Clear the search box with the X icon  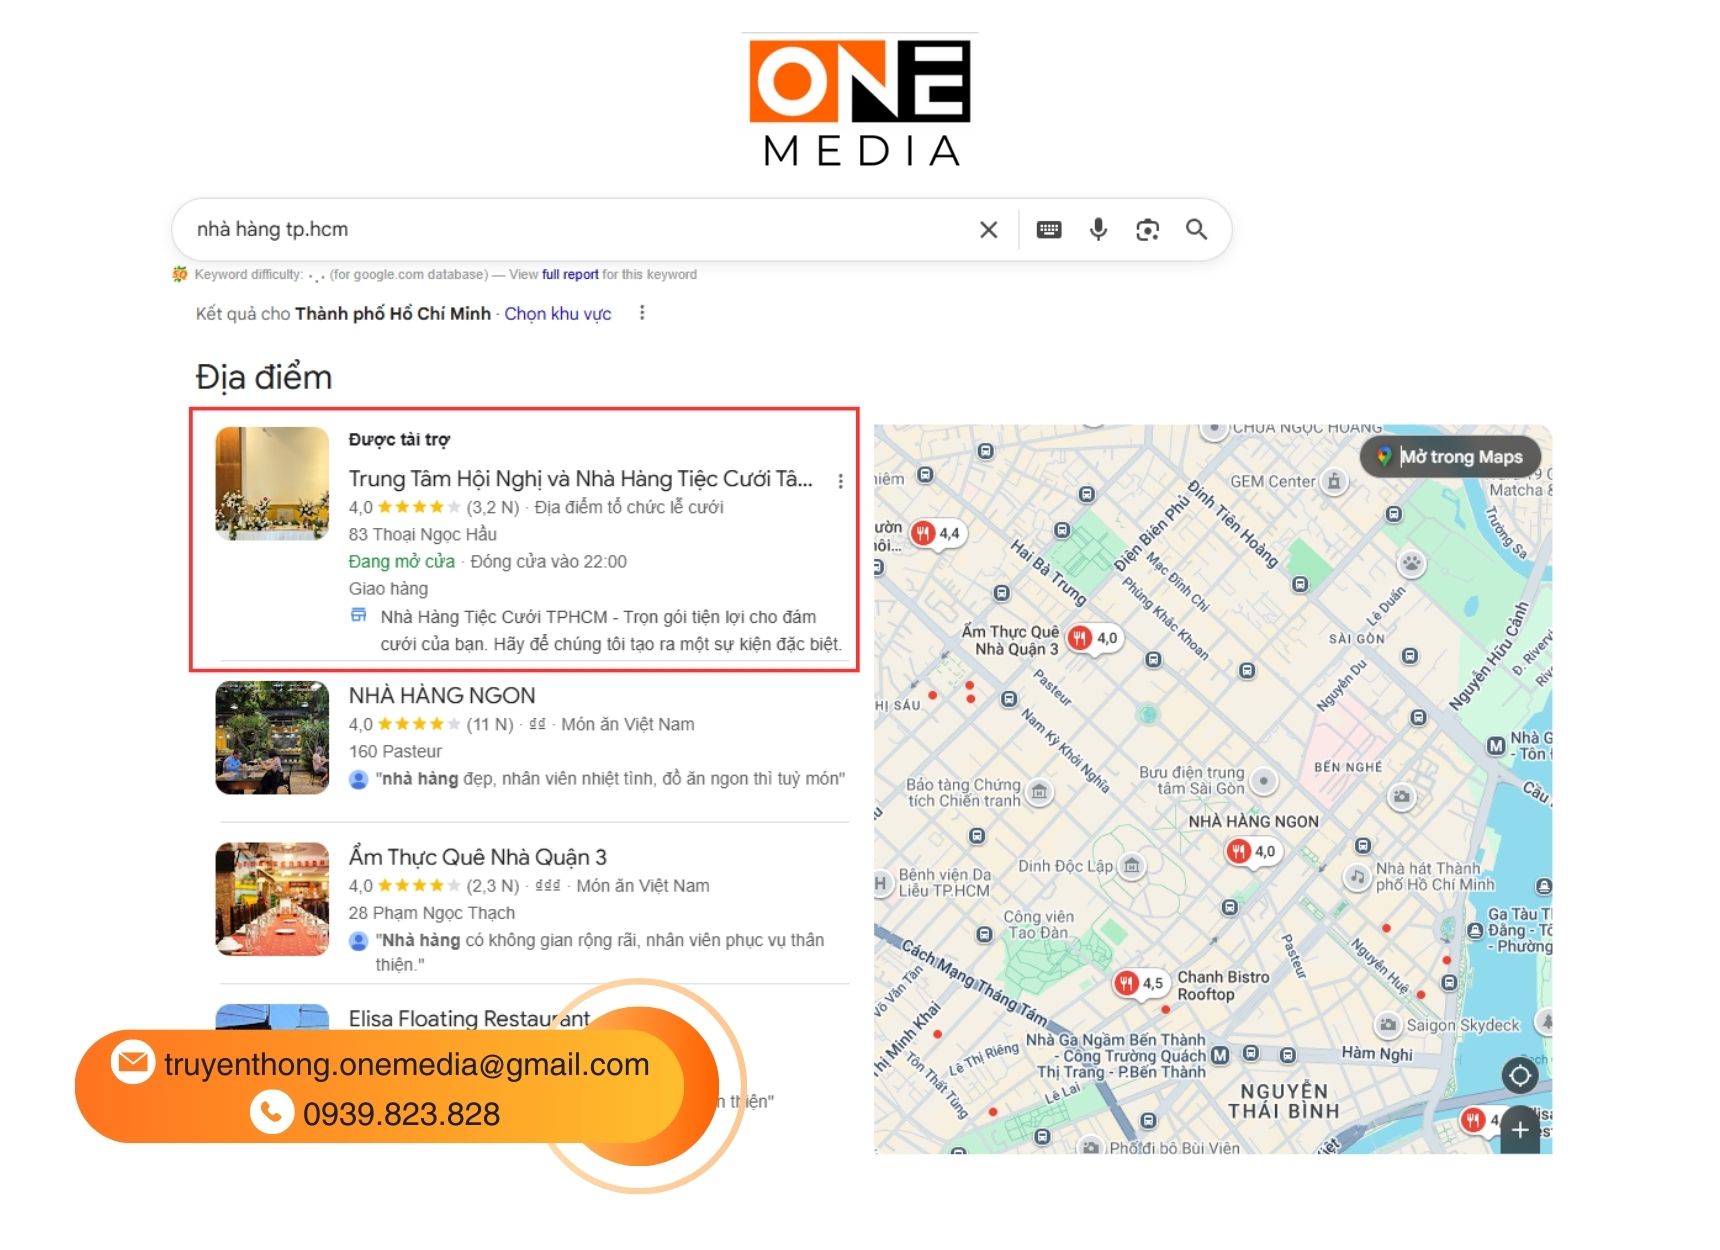(988, 230)
